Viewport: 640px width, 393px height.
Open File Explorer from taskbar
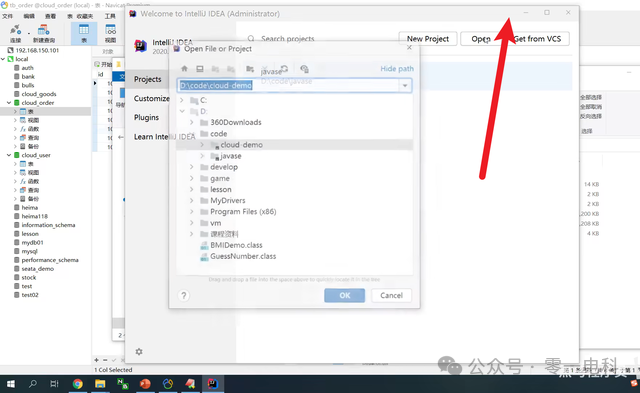(100, 384)
